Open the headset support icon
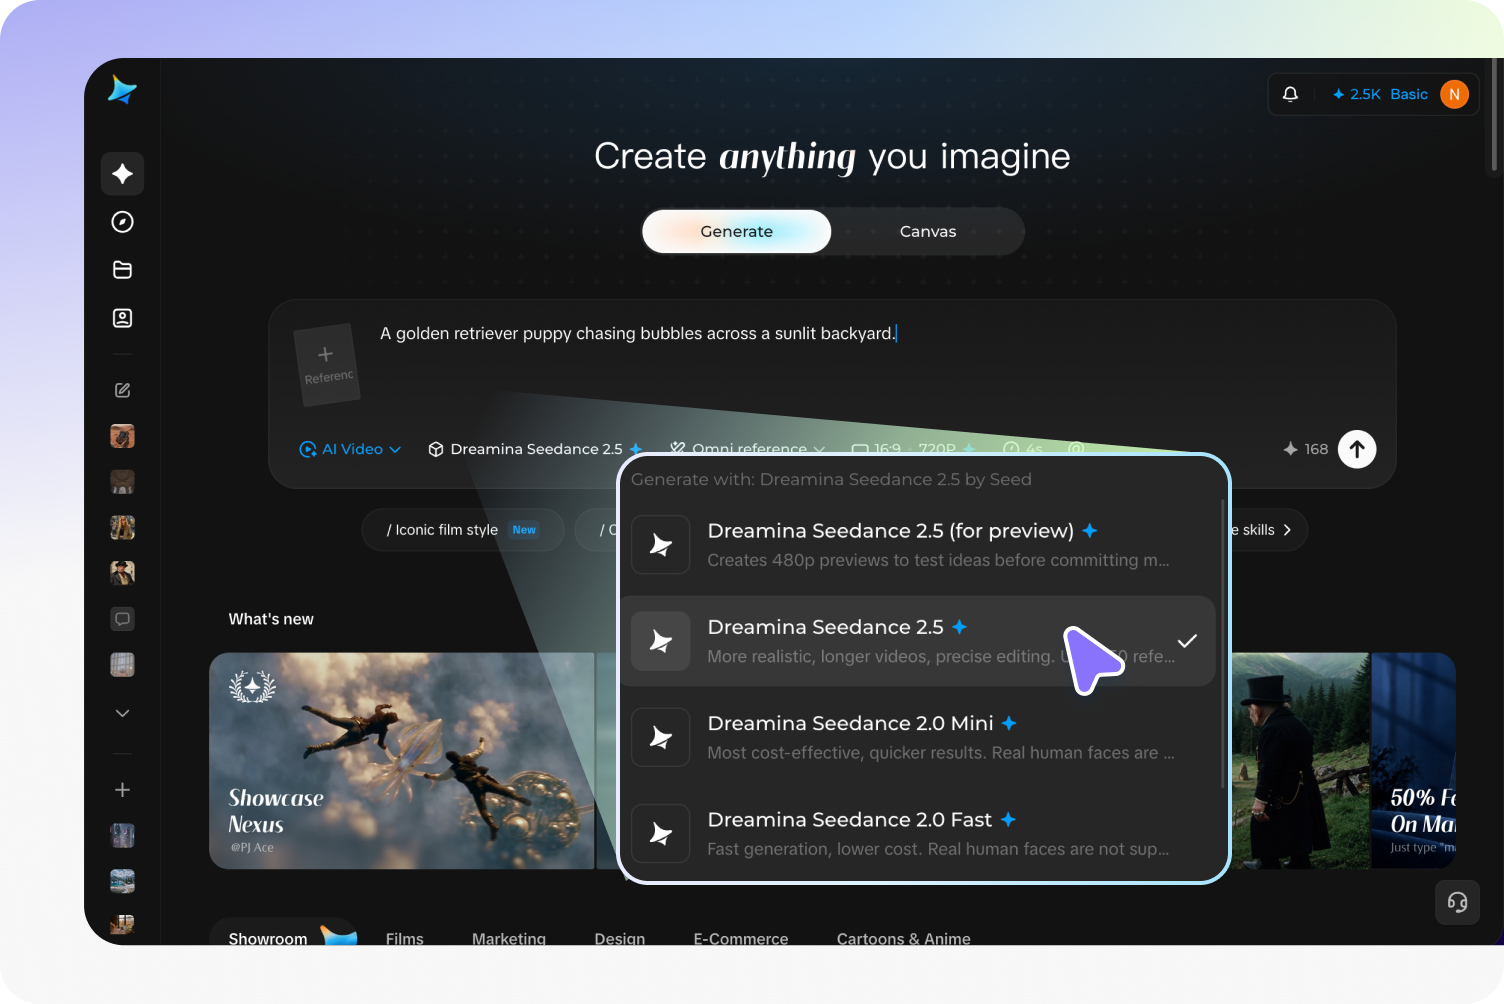 click(1457, 902)
